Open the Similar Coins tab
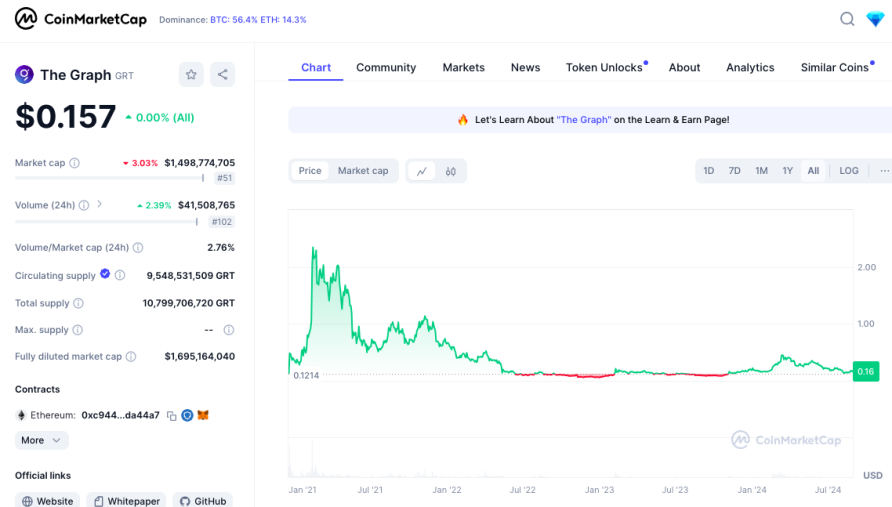 click(x=836, y=68)
